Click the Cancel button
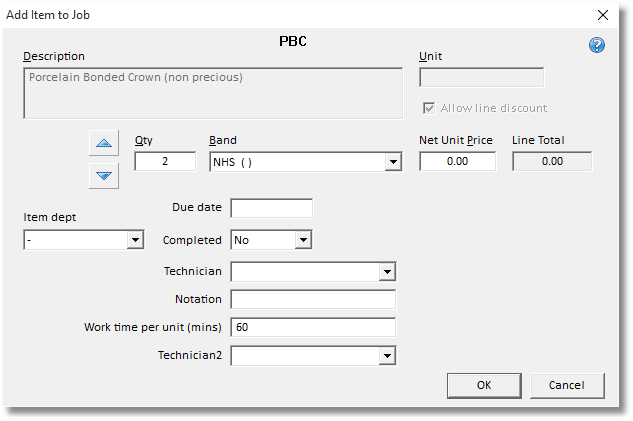633x421 pixels. pyautogui.click(x=565, y=385)
